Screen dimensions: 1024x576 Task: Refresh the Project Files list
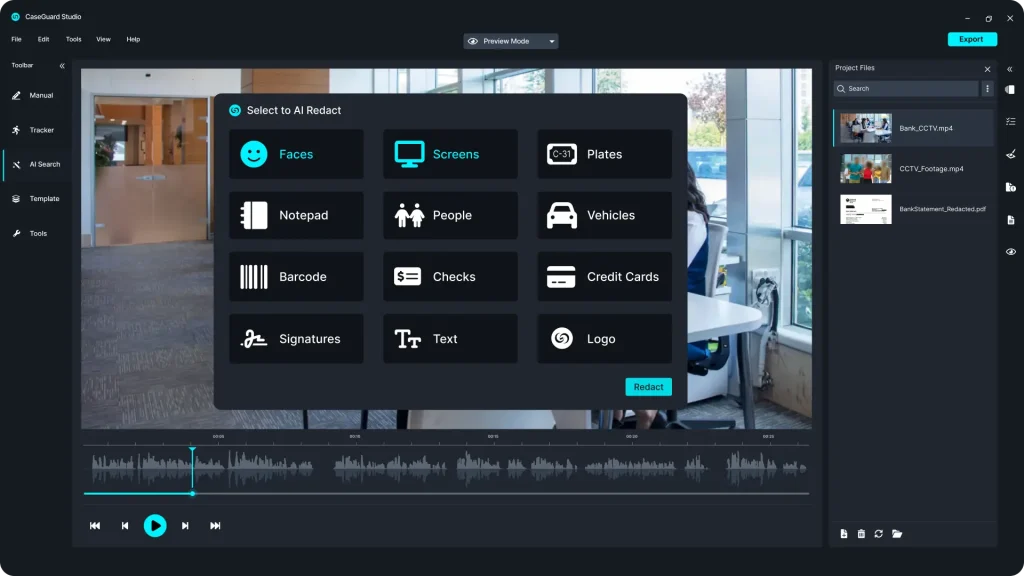point(879,533)
